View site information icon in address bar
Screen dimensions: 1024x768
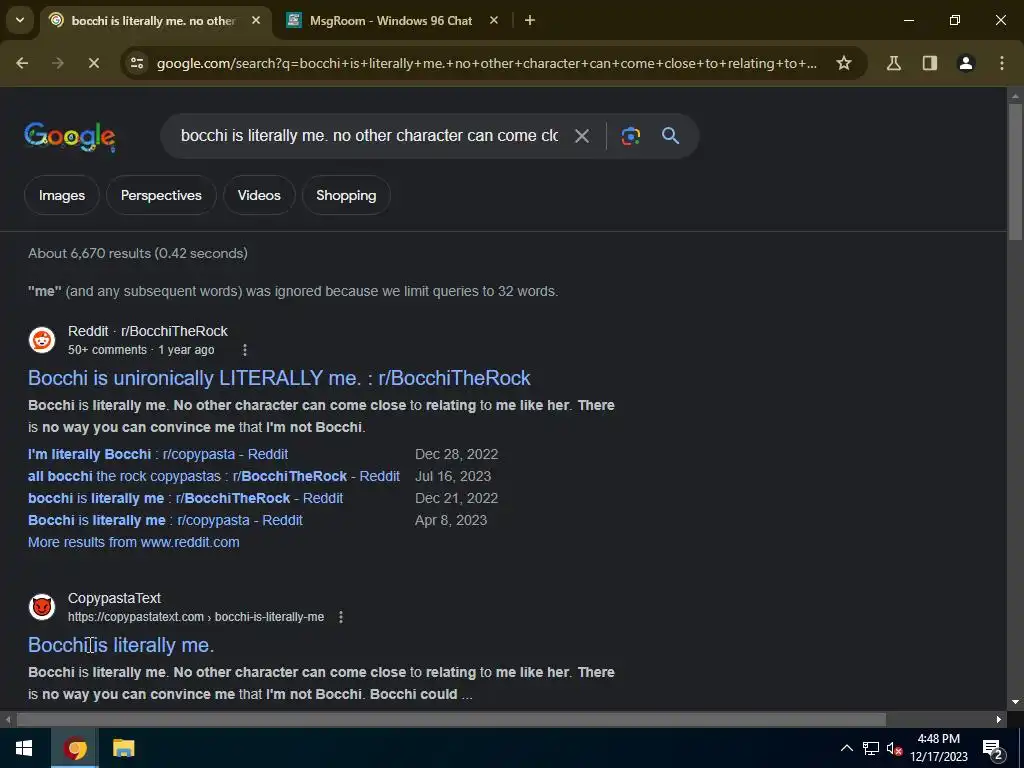137,63
